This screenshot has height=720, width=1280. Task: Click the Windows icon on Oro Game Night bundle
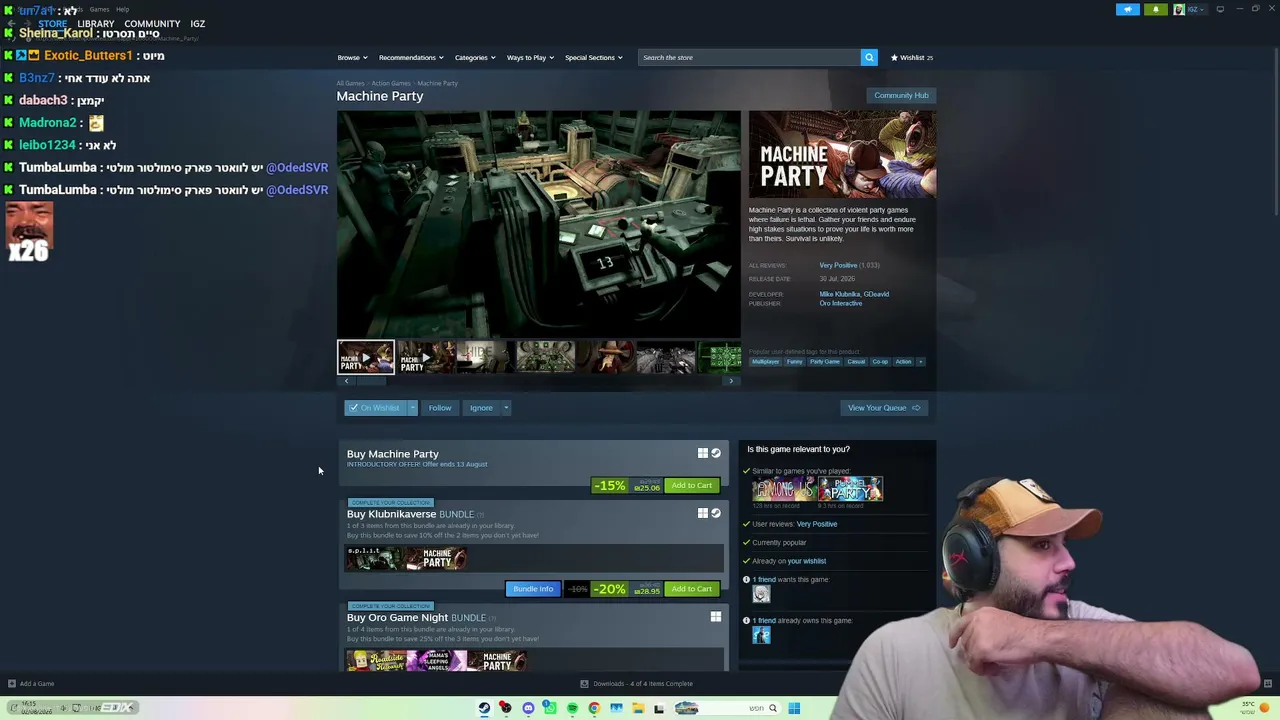716,617
